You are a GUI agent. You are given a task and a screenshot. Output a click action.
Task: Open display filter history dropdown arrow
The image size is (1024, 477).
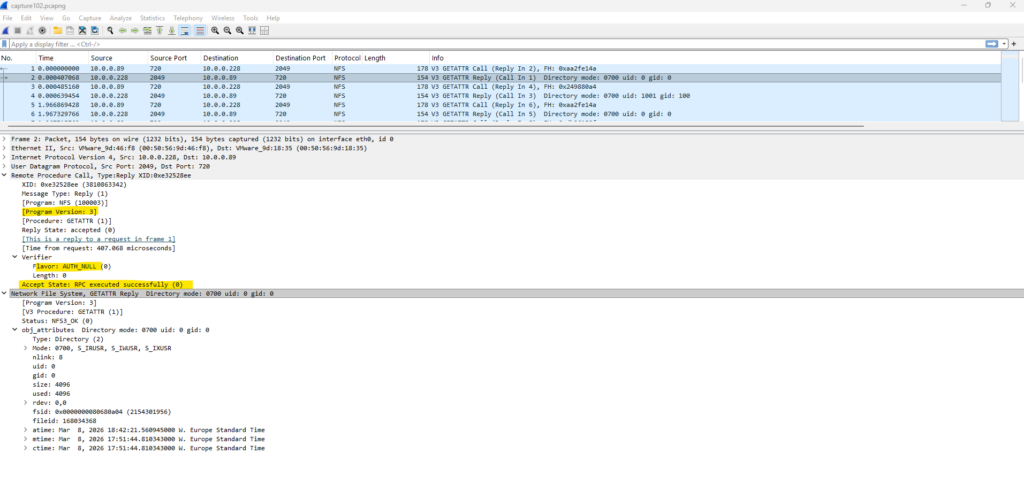coord(1004,44)
